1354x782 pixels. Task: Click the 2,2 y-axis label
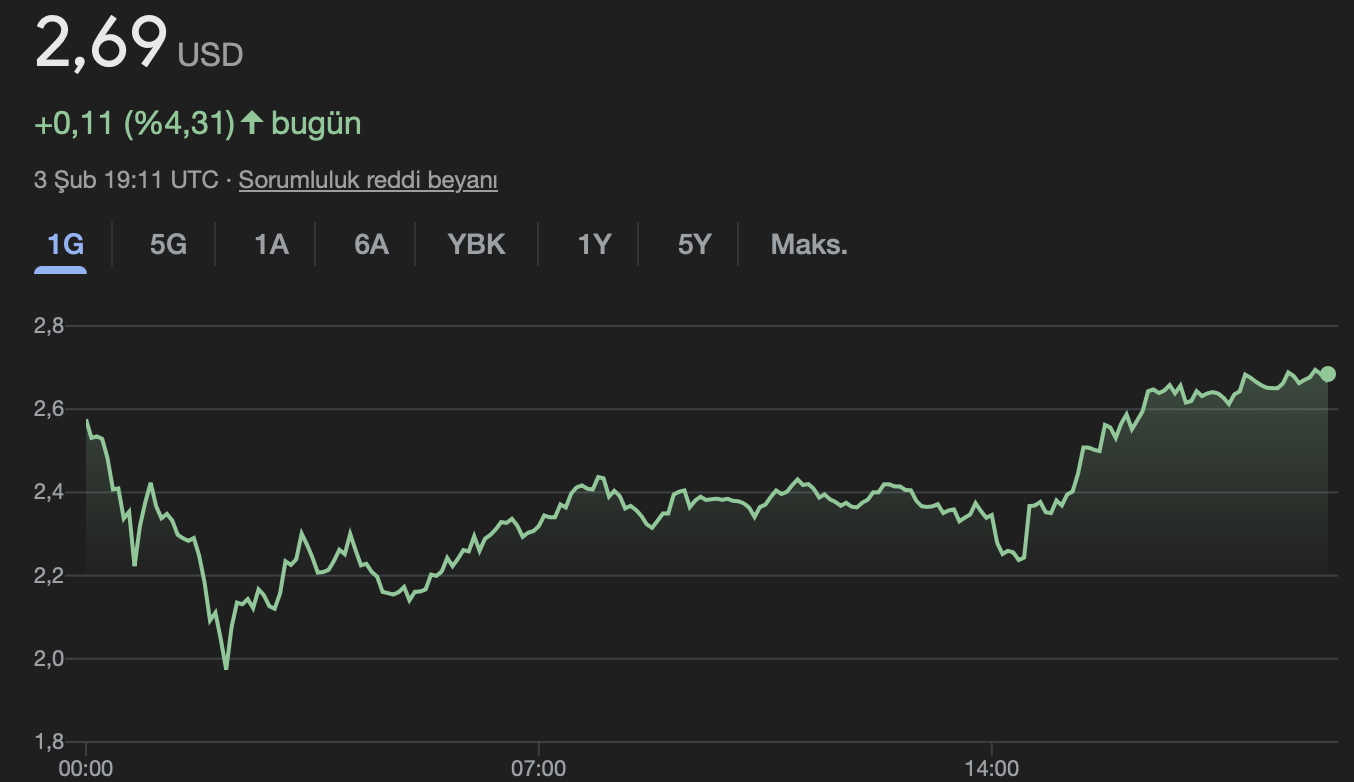(49, 575)
